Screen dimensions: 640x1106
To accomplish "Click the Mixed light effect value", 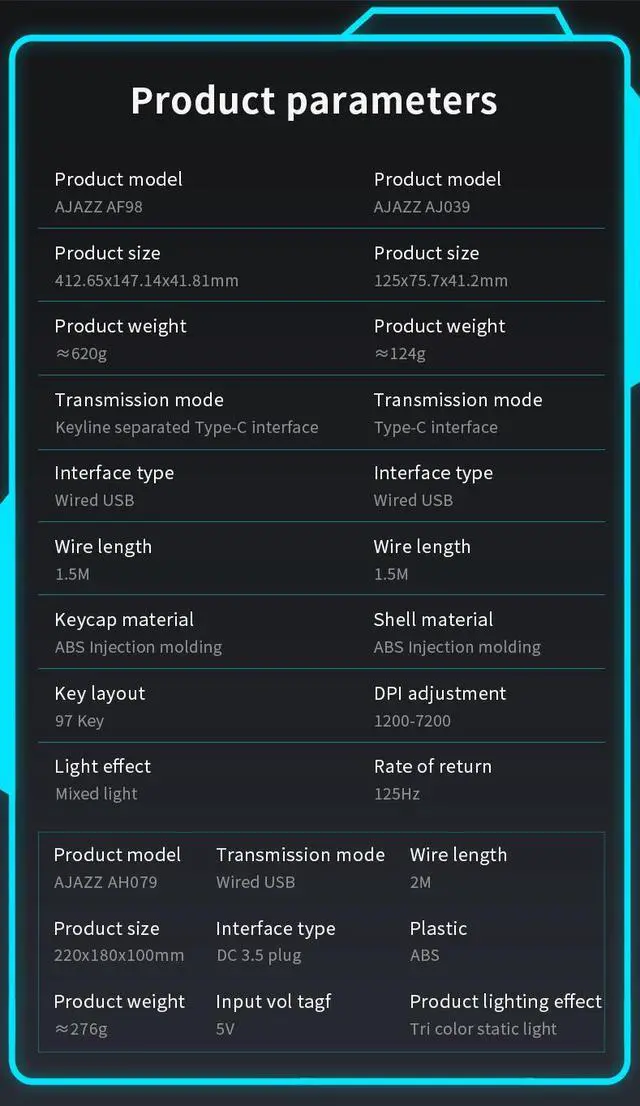I will pos(96,794).
